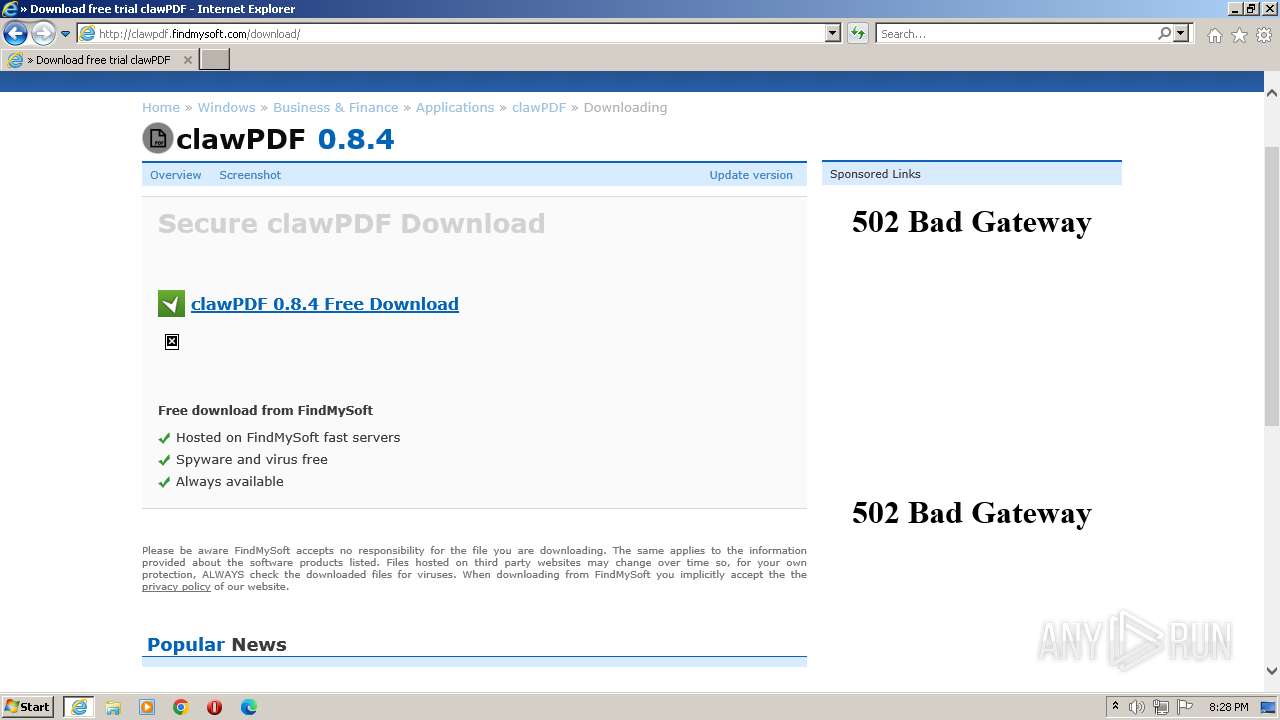Click the scrollbar down arrow
The image size is (1280, 720).
click(1272, 671)
